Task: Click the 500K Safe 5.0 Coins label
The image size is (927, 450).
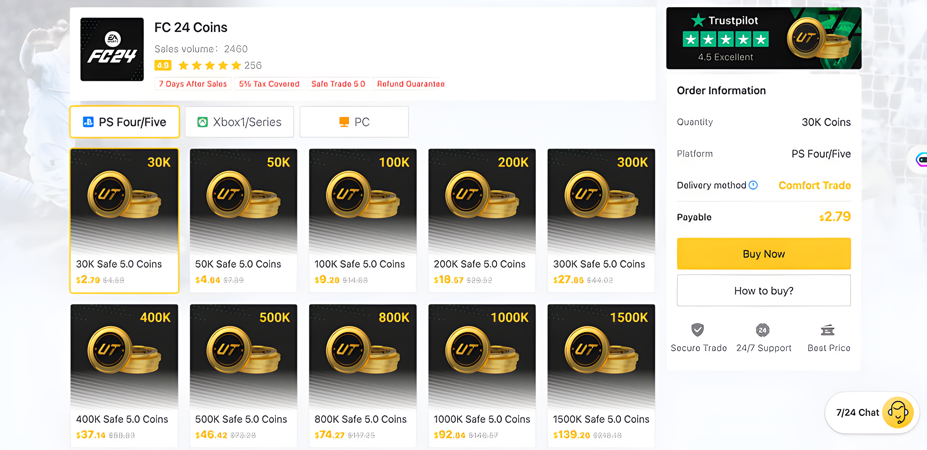Action: click(241, 419)
